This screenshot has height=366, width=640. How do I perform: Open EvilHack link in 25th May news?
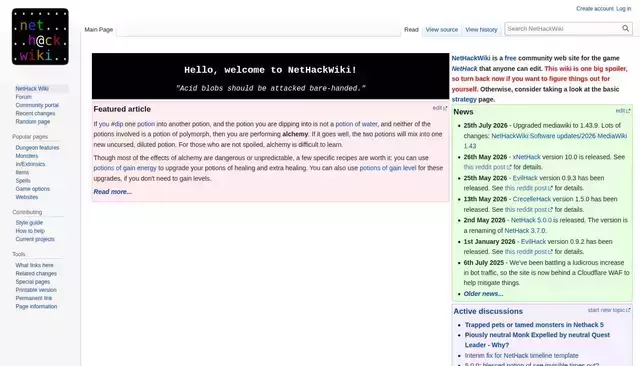pyautogui.click(x=525, y=178)
